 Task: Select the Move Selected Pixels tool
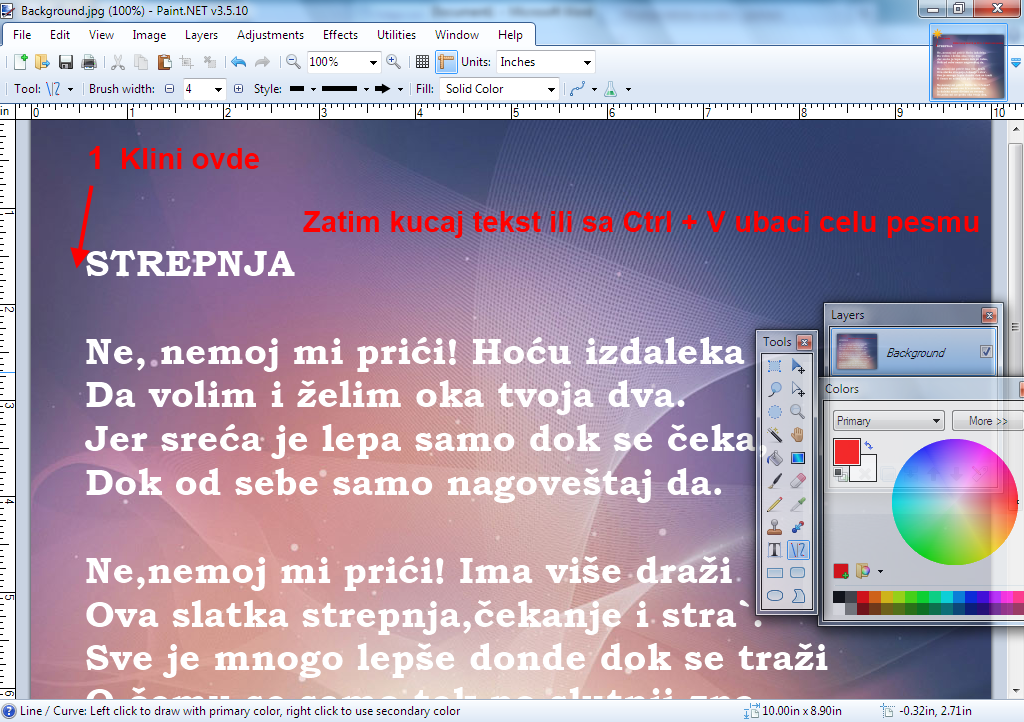point(797,366)
